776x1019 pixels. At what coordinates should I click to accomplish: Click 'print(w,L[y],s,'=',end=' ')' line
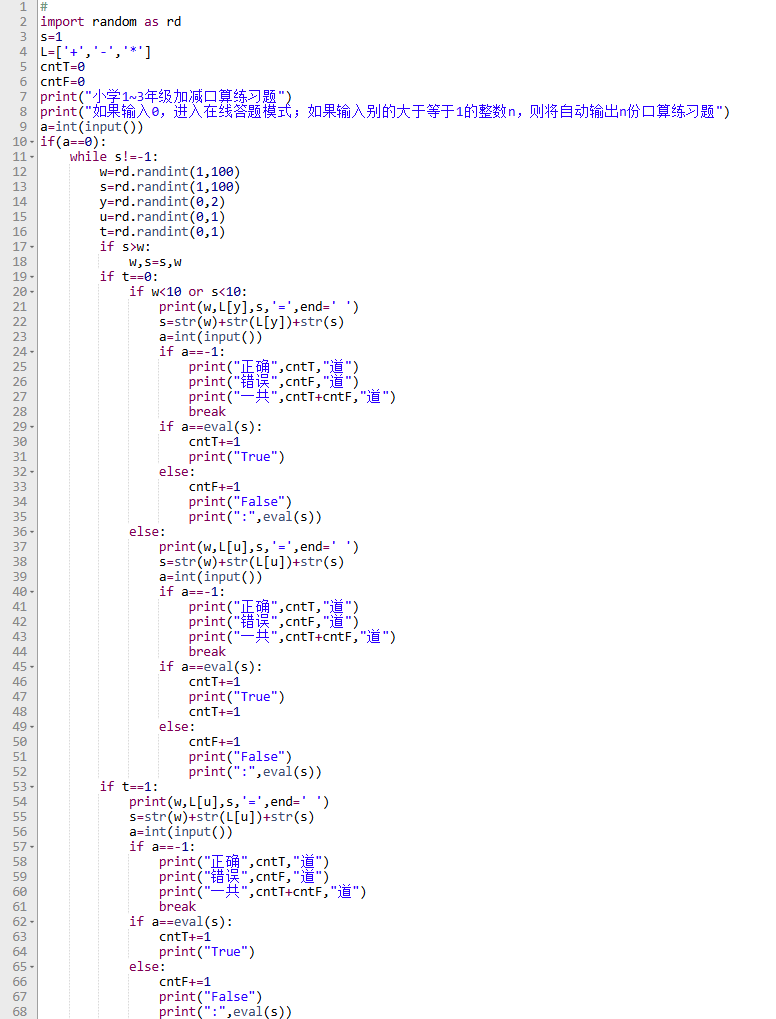259,307
